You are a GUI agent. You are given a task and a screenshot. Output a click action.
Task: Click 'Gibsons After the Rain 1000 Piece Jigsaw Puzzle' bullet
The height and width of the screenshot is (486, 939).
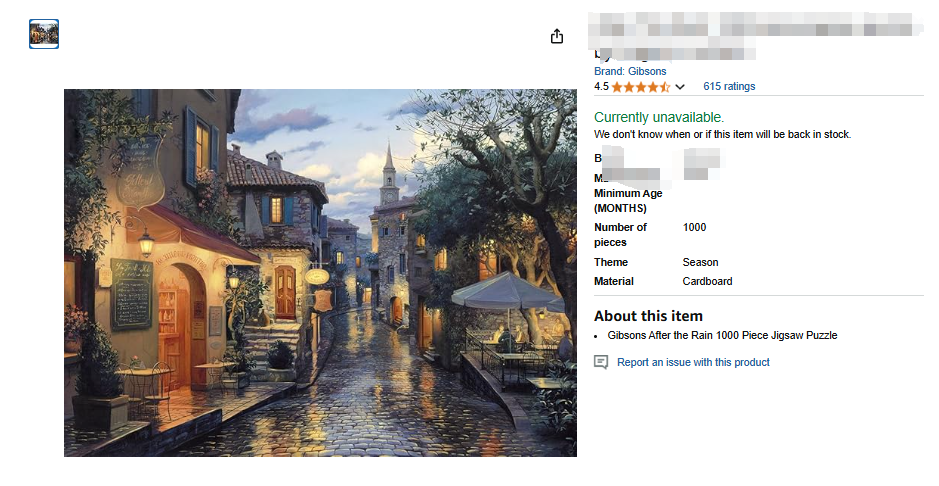[x=722, y=335]
